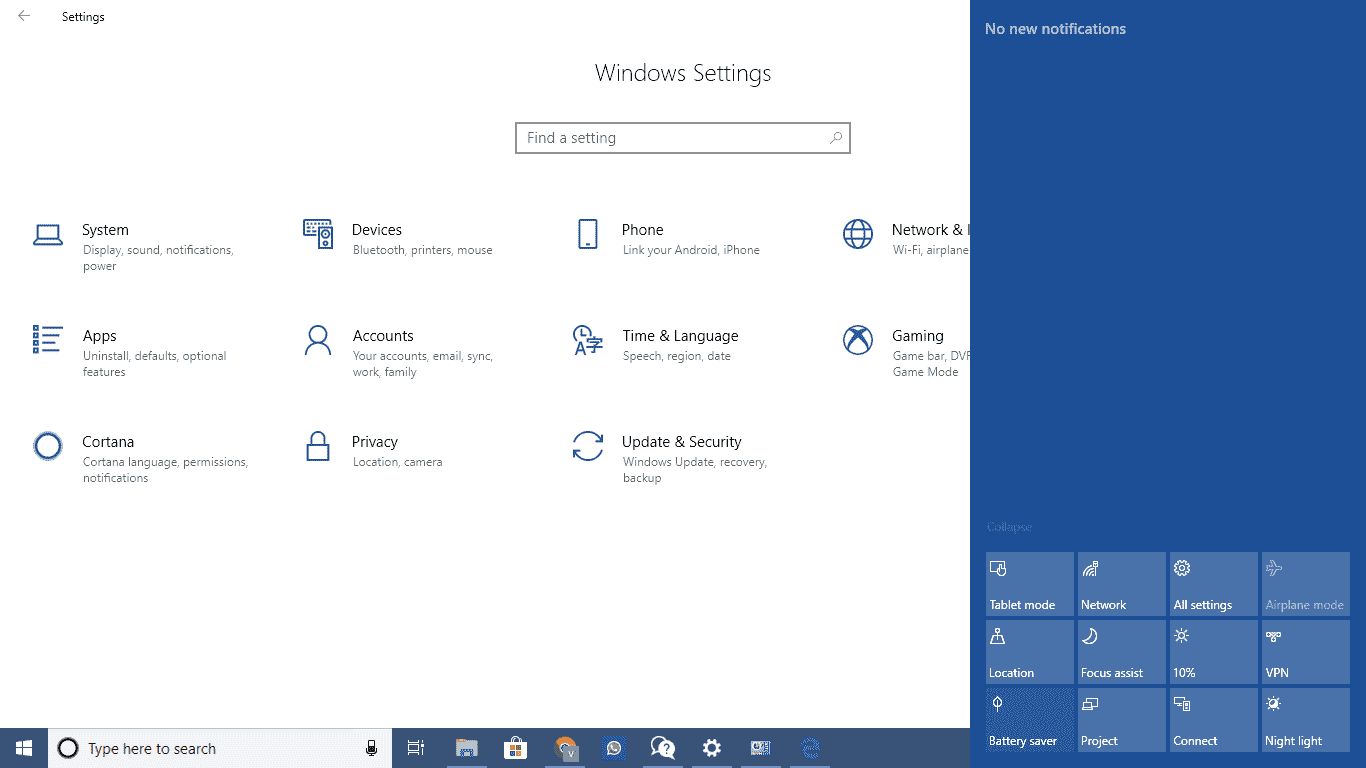The image size is (1366, 768).
Task: Open the Gaming Xbox settings tile
Action: (x=906, y=353)
